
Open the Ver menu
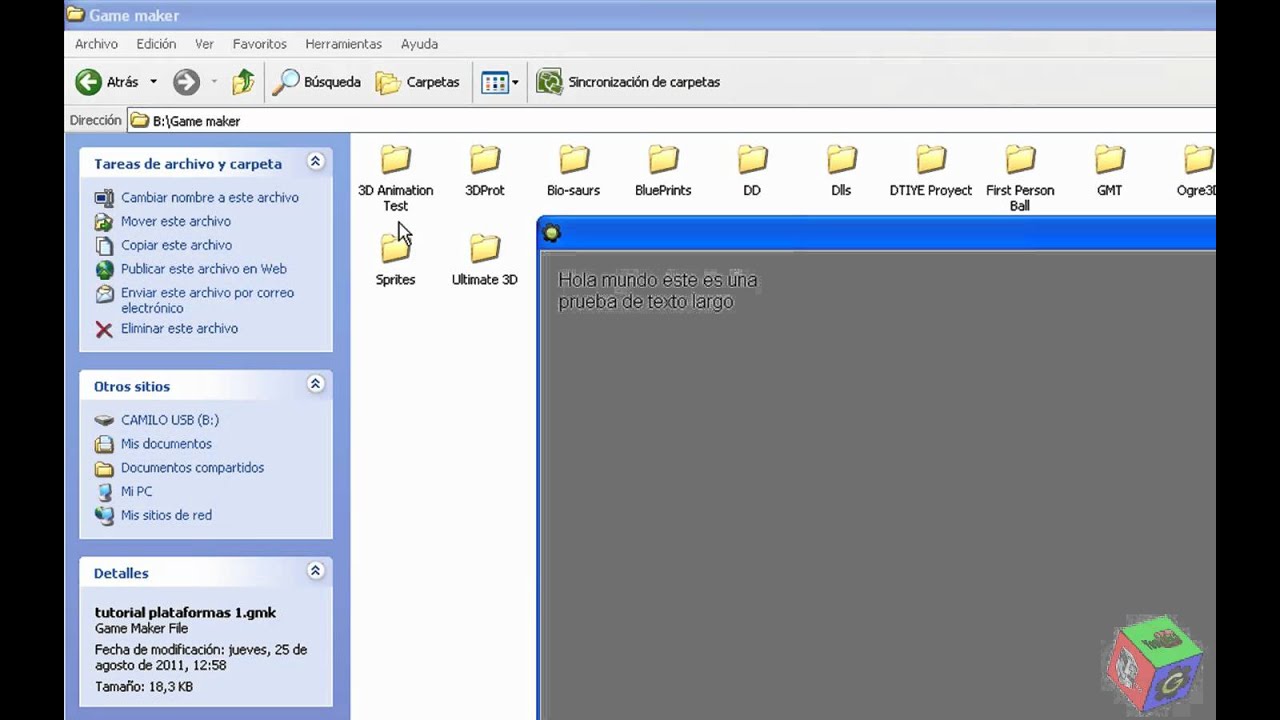pos(204,44)
